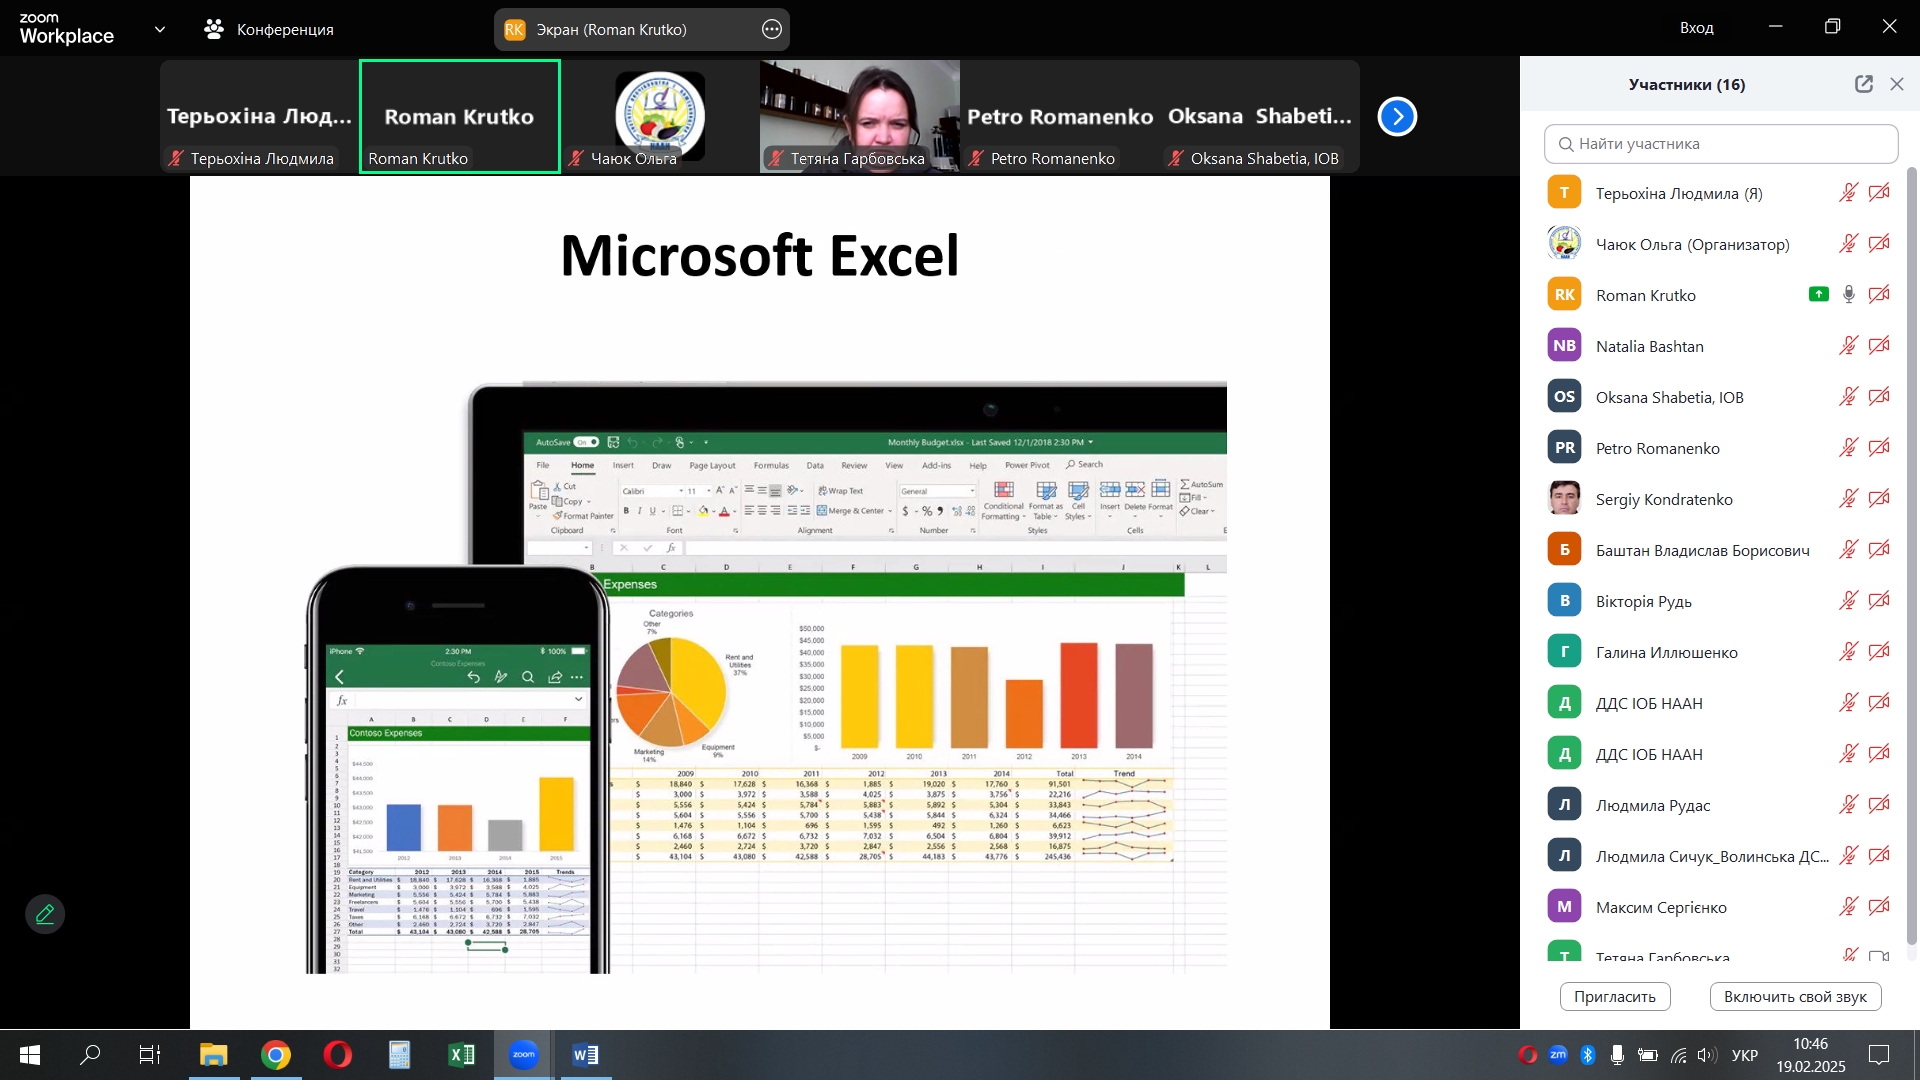Click the УКР language indicator
1920x1080 pixels.
point(1745,1055)
